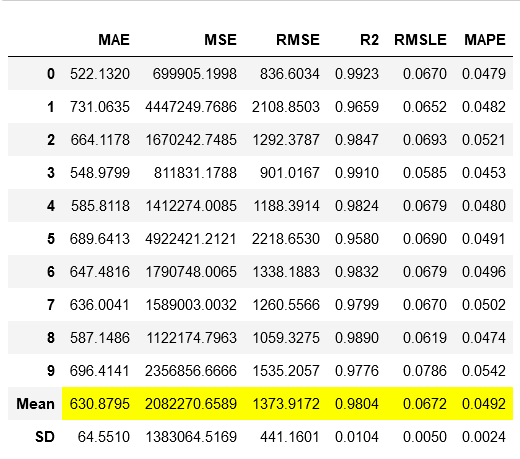Click MAPE value 0.0482

click(484, 107)
